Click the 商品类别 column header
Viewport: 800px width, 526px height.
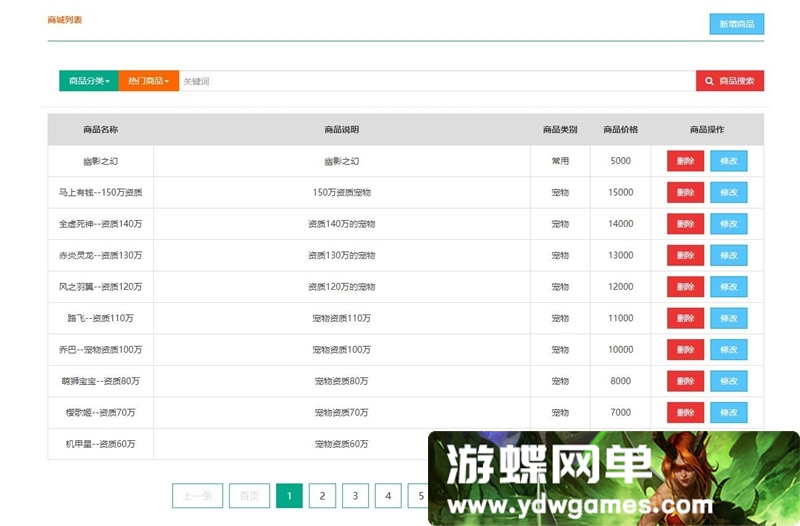(560, 130)
